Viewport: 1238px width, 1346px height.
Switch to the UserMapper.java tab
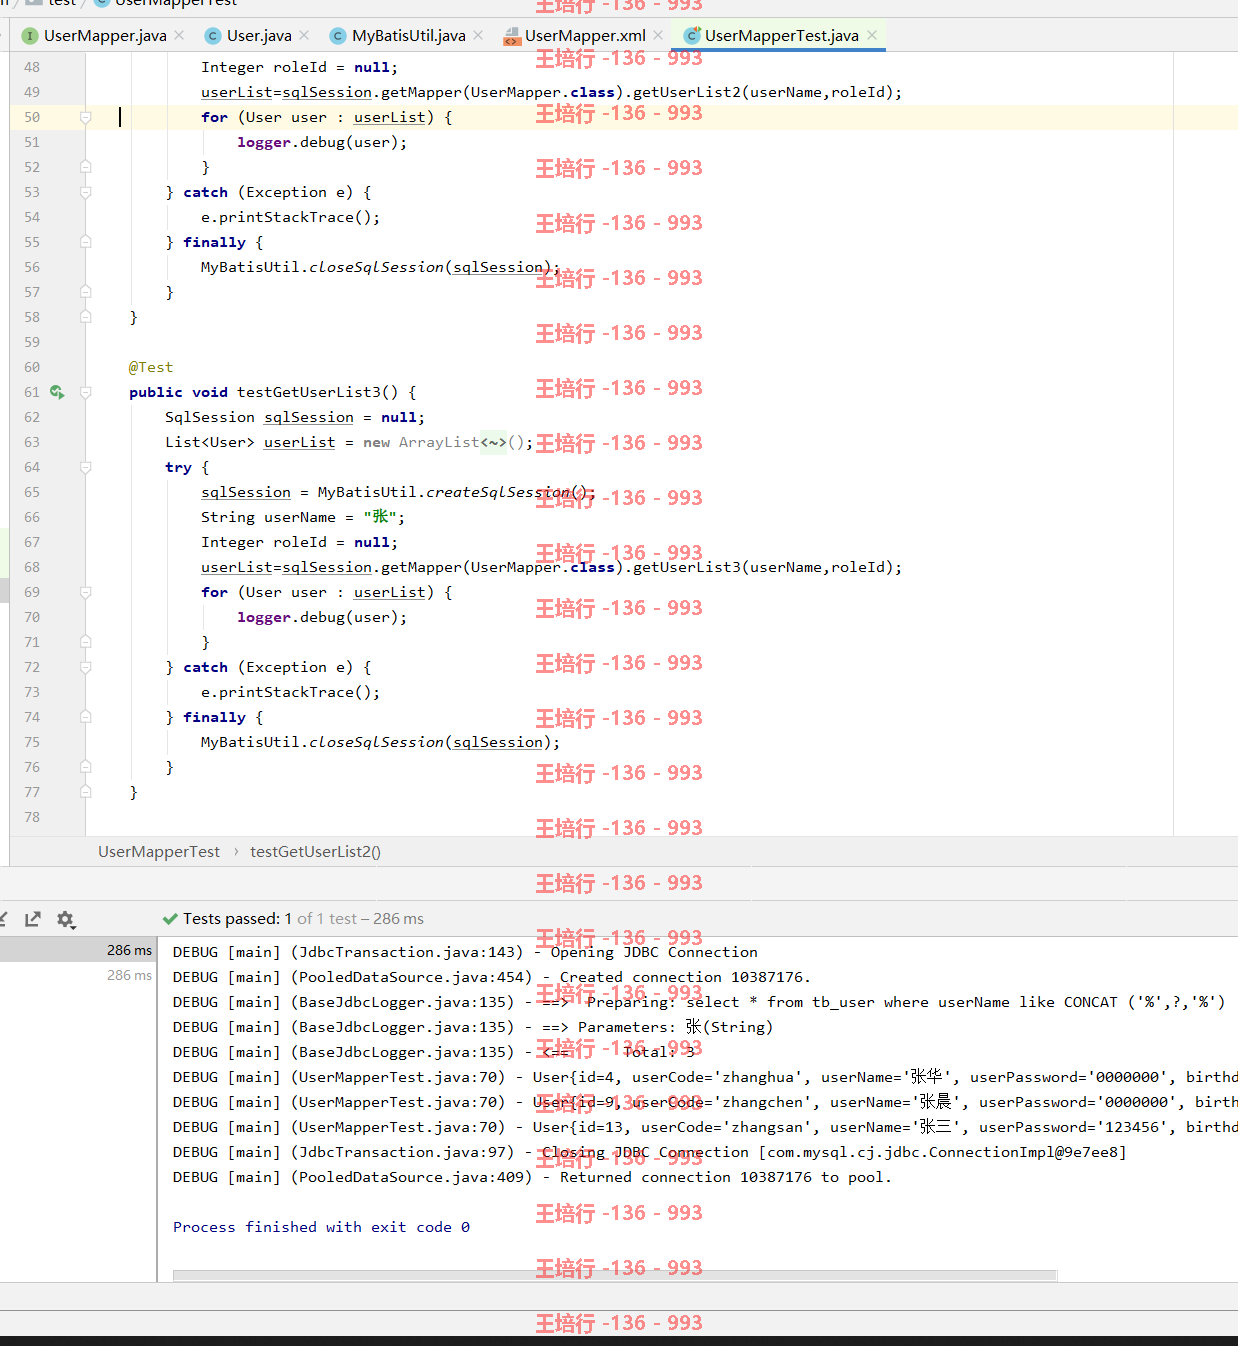point(105,36)
